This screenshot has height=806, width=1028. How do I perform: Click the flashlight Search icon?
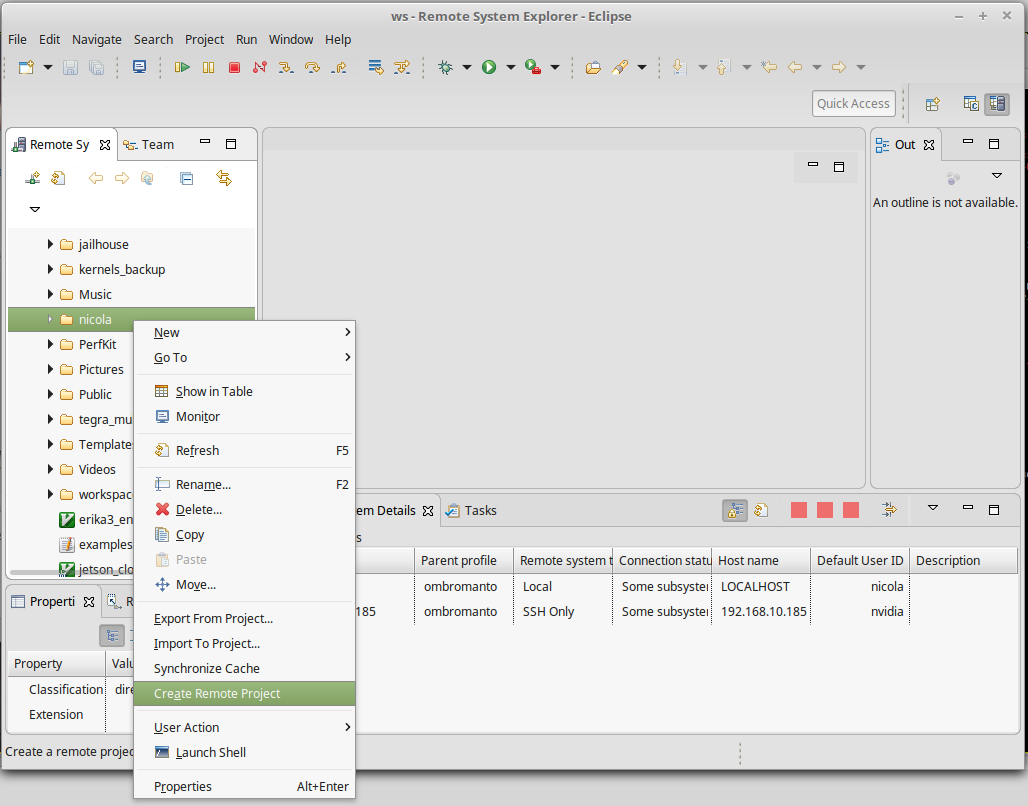coord(620,67)
